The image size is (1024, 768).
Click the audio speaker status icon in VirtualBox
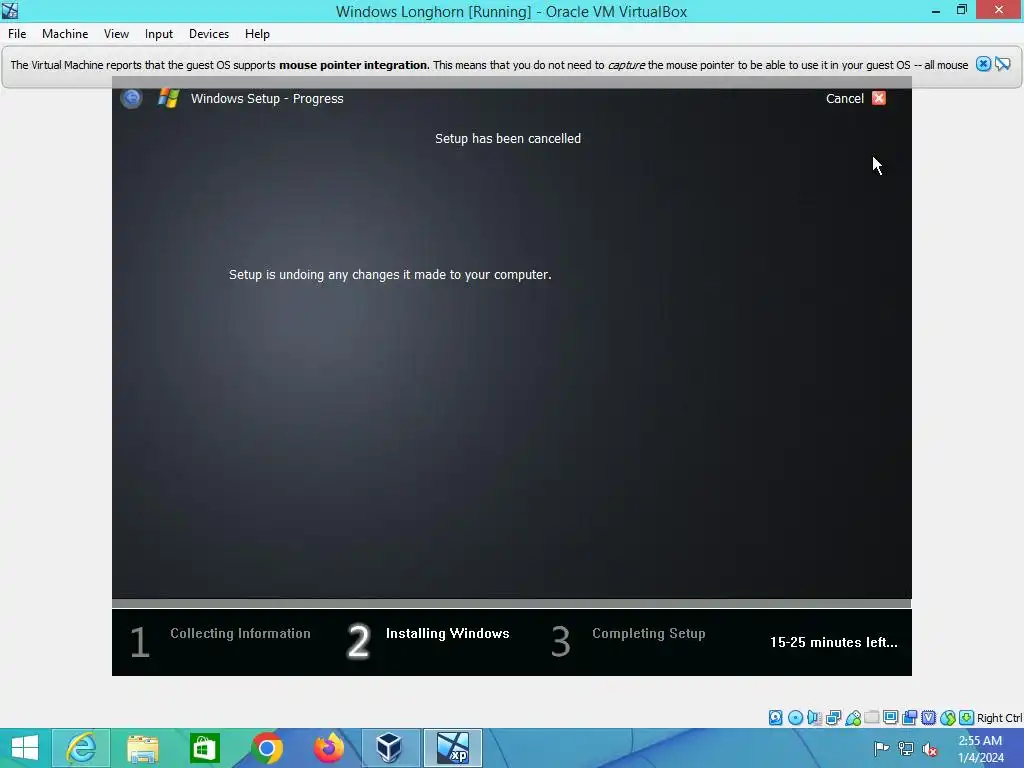coord(814,718)
